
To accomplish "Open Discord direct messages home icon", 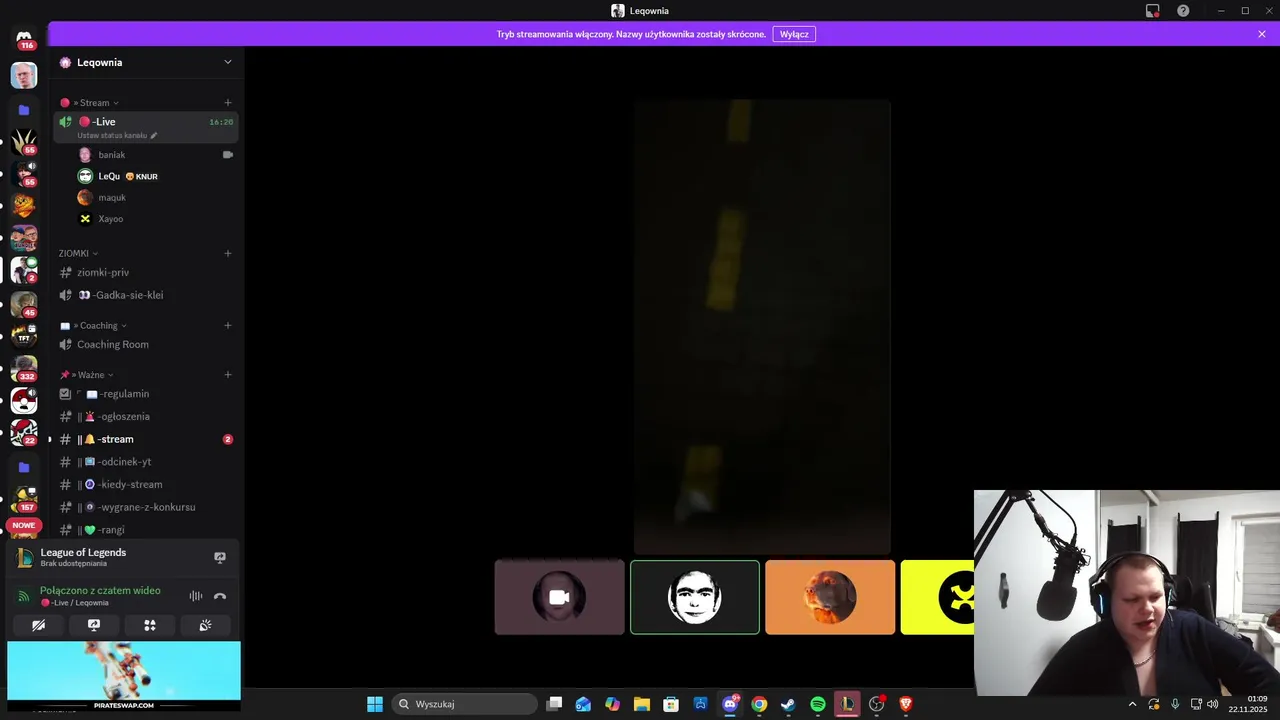I will click(24, 38).
